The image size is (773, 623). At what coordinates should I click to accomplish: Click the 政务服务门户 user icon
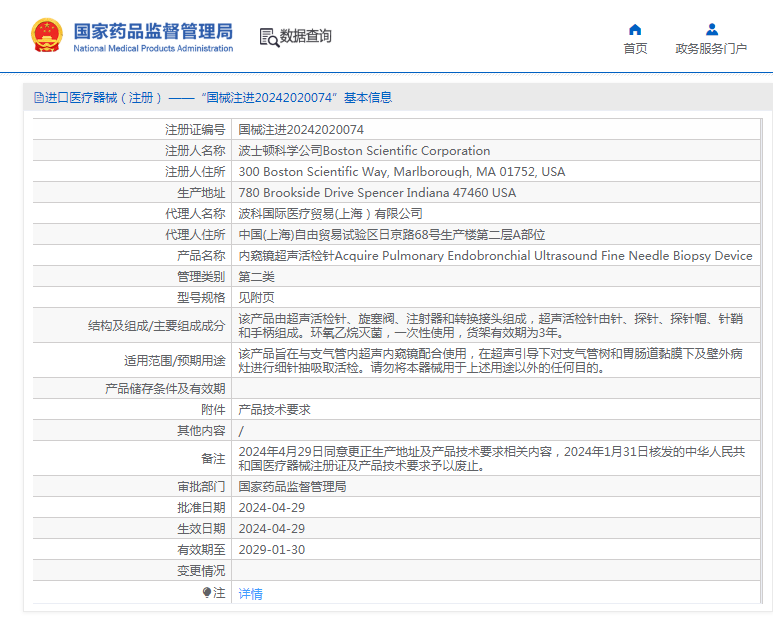711,30
